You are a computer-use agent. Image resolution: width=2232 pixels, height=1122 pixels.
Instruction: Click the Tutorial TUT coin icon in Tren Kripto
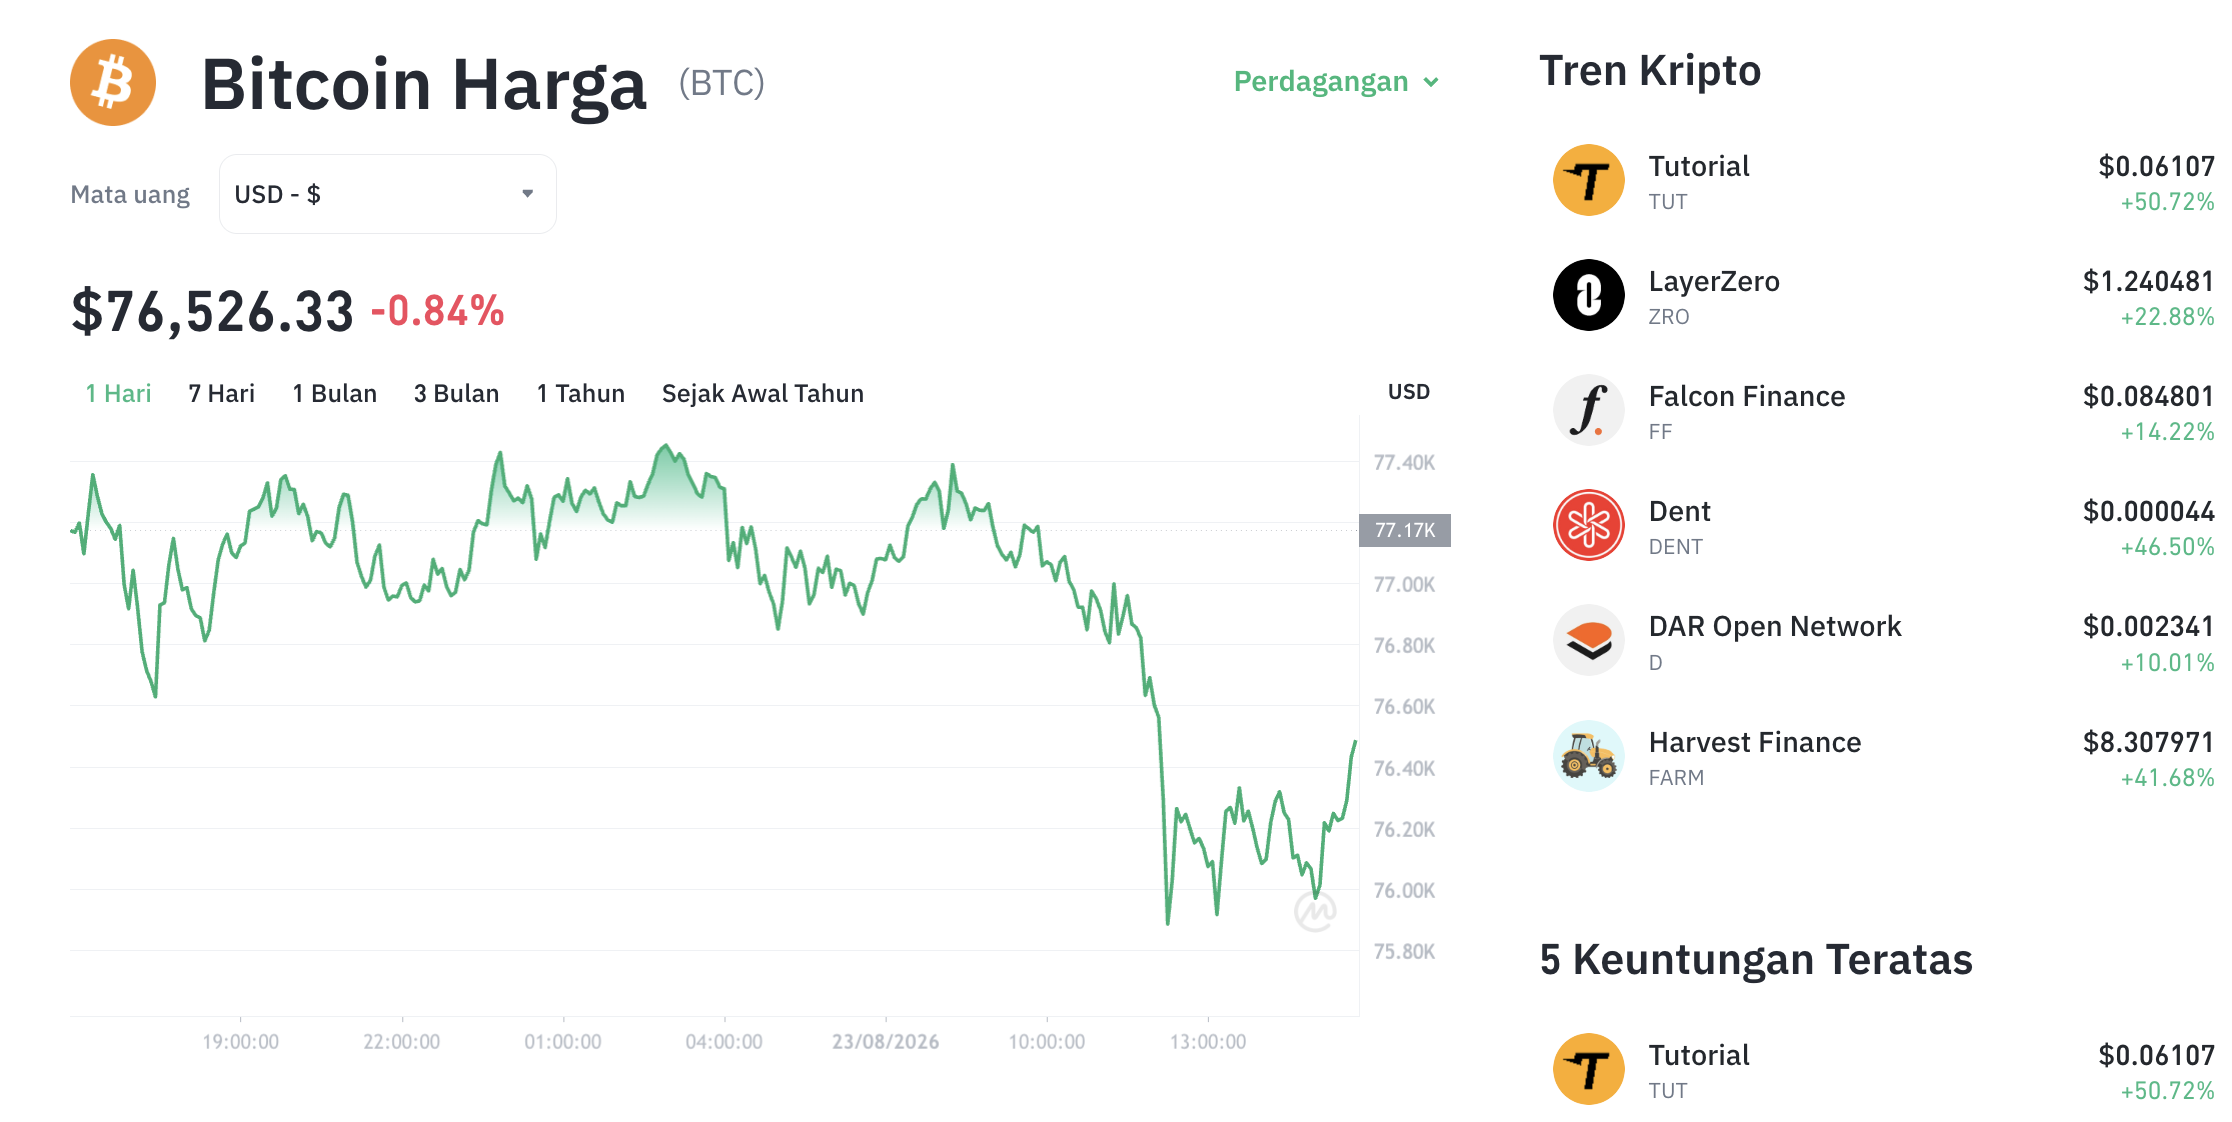pyautogui.click(x=1588, y=181)
